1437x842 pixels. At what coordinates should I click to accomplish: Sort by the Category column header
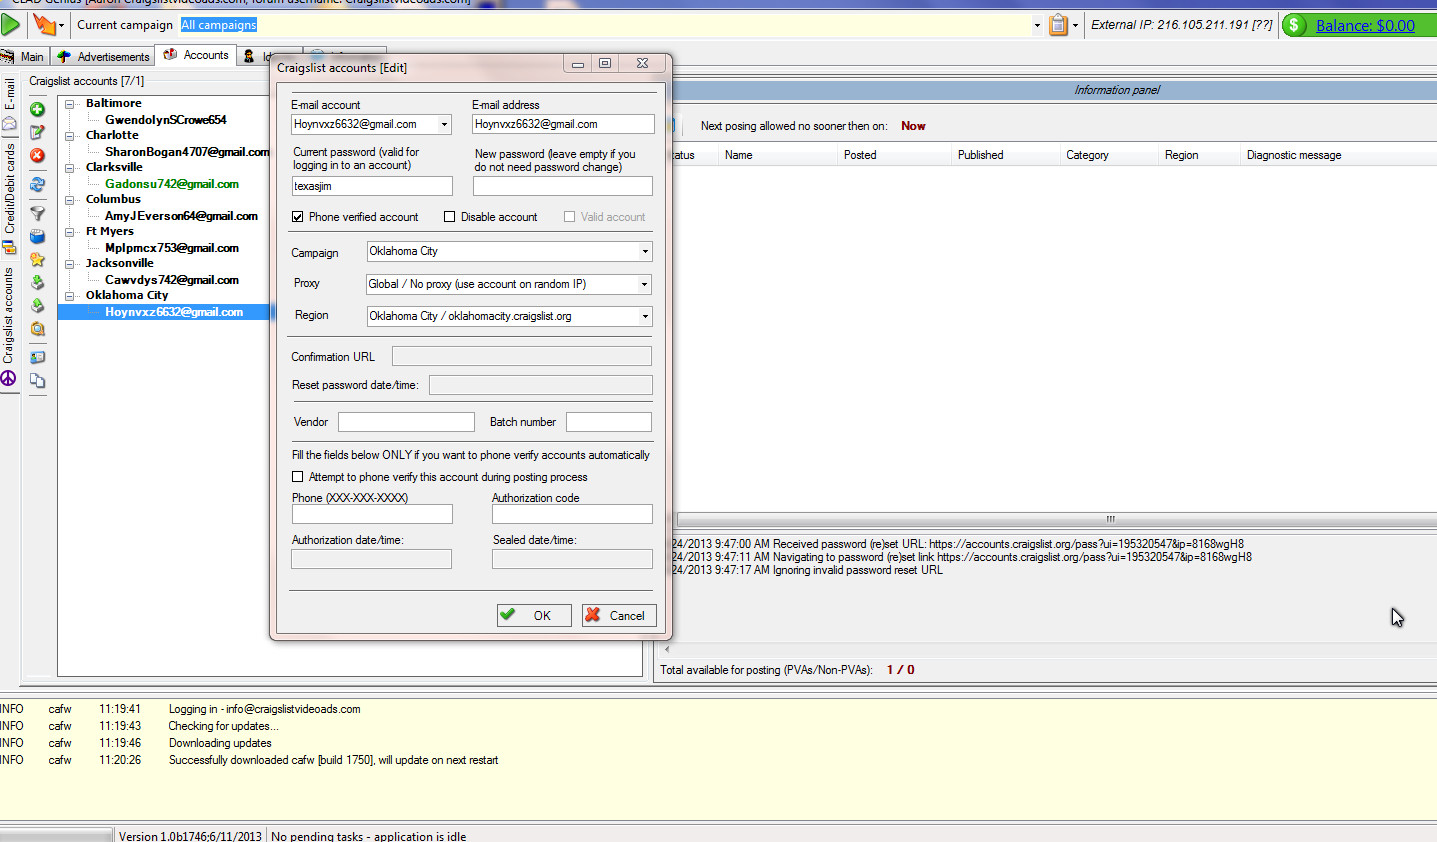point(1109,155)
